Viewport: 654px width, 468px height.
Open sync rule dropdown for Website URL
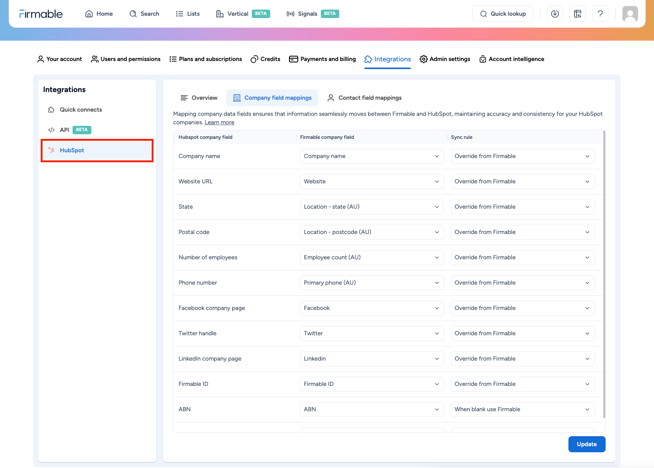pos(522,181)
